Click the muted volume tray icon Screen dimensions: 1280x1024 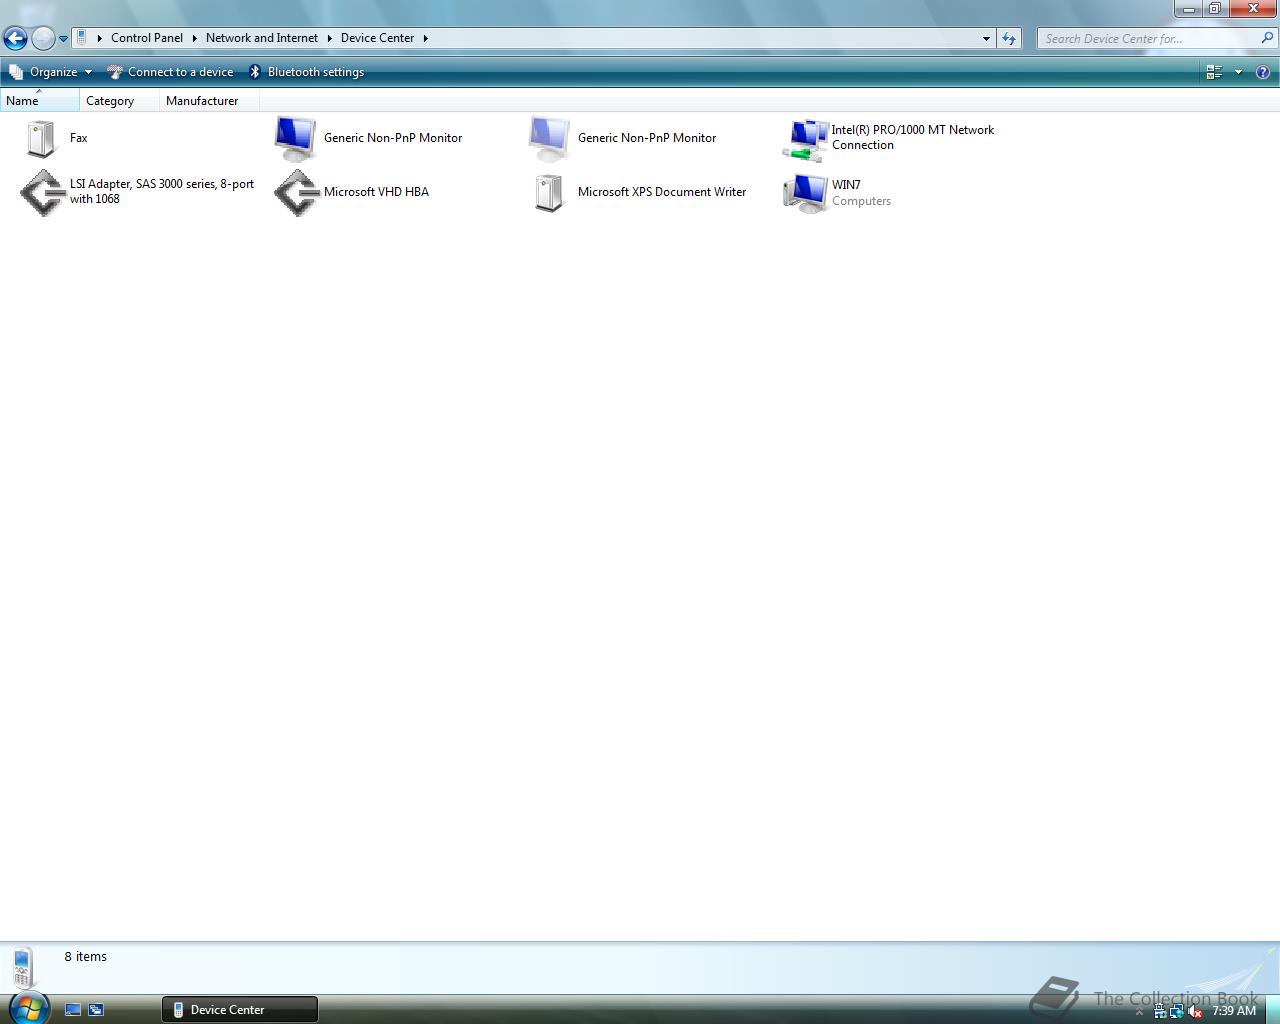(x=1195, y=1011)
